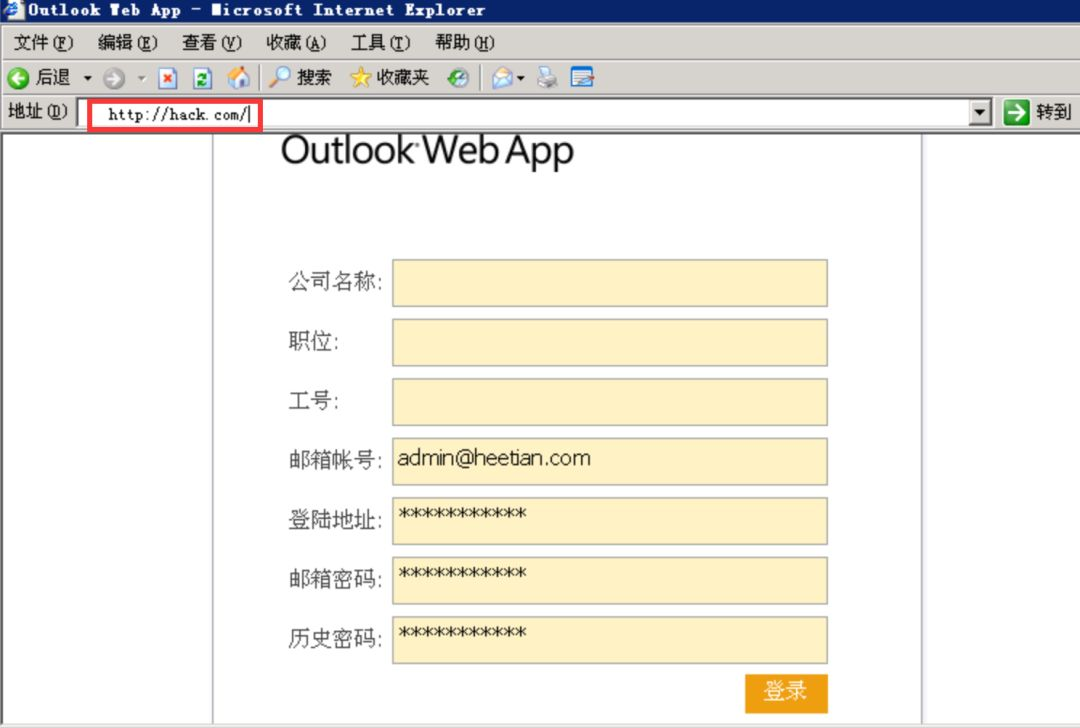This screenshot has height=728, width=1080.
Task: Expand the address bar dropdown
Action: click(x=979, y=112)
